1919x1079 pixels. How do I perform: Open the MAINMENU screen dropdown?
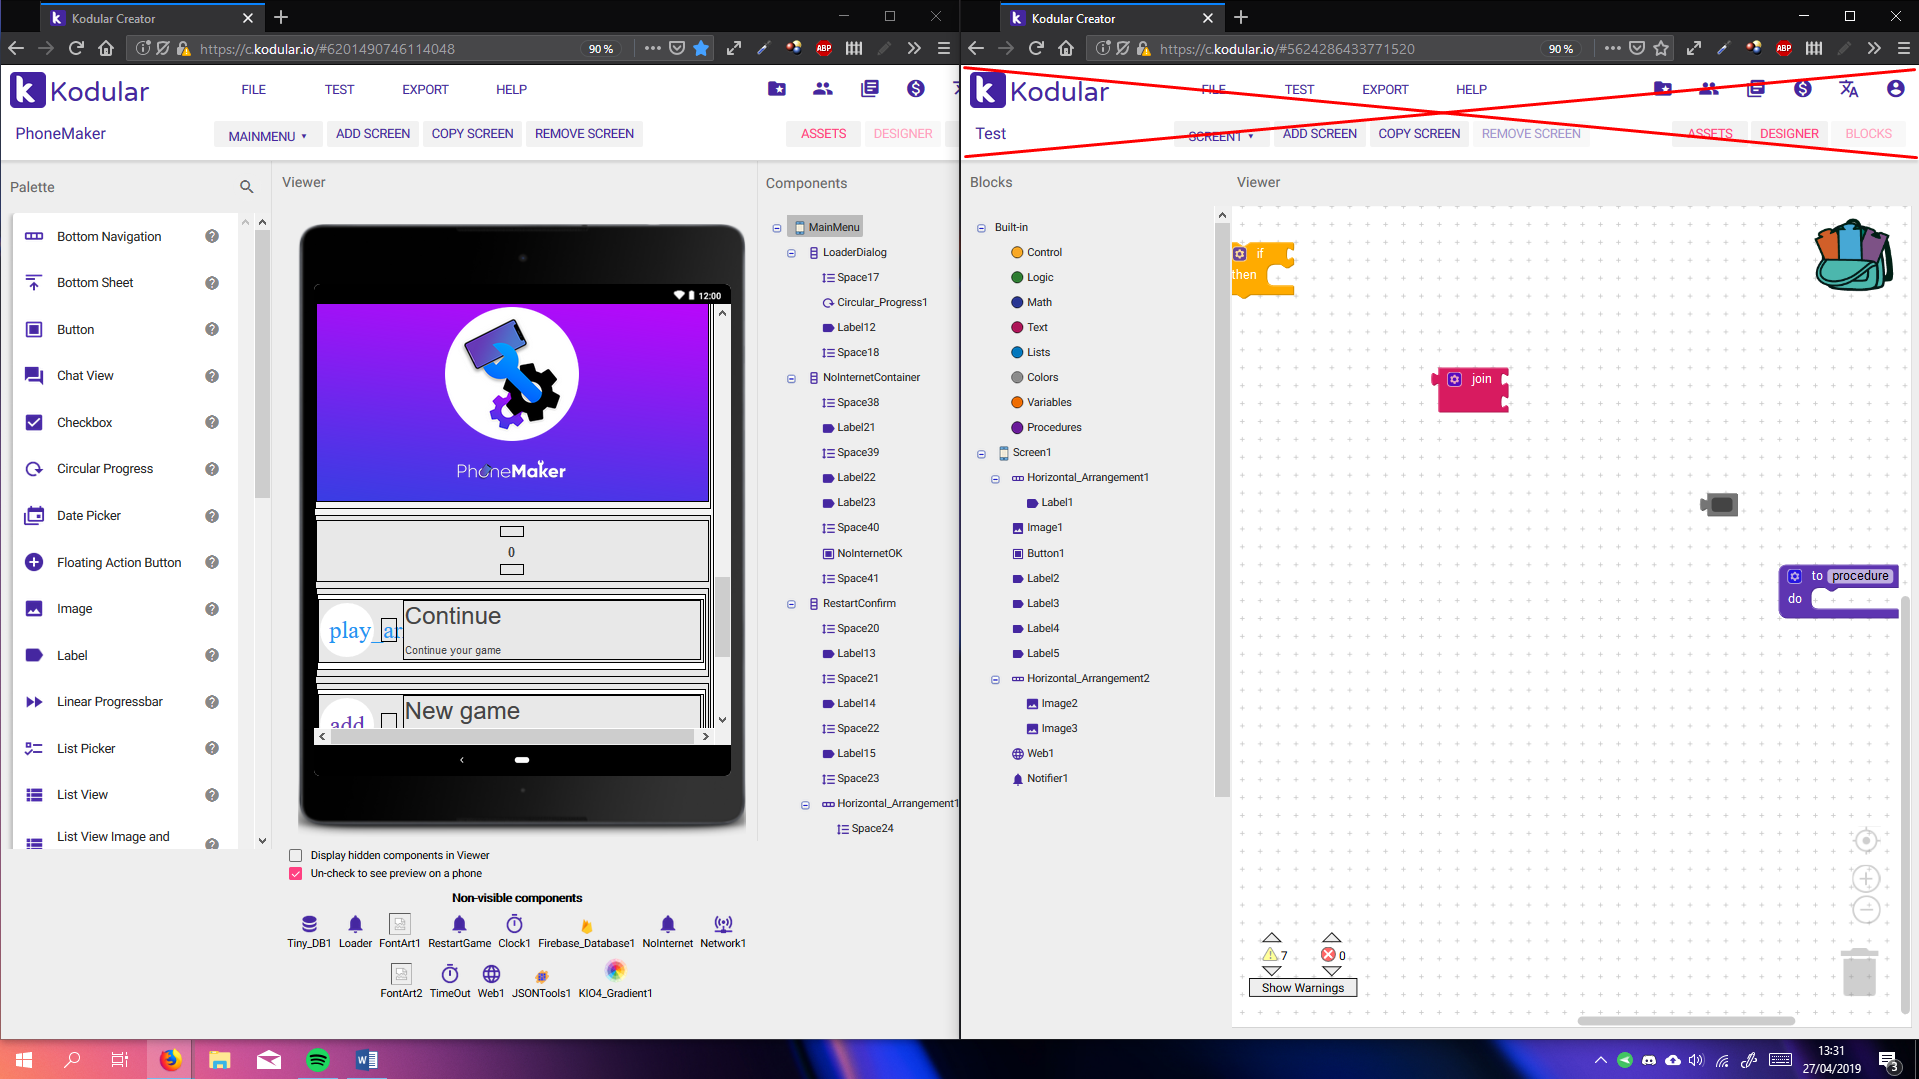click(267, 134)
